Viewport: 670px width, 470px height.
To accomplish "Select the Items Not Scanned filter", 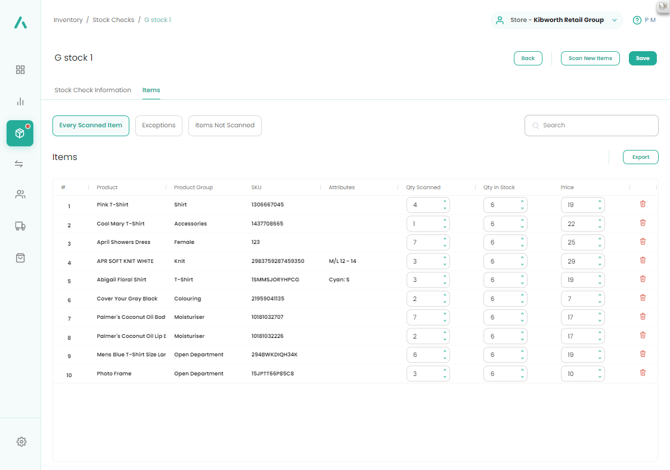I will click(224, 125).
